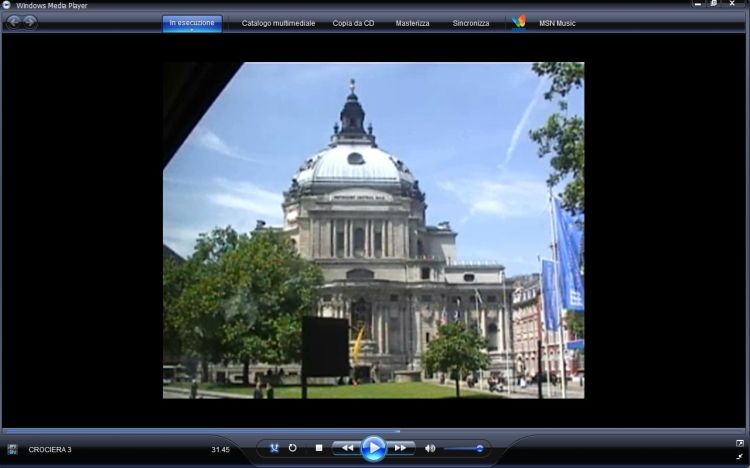The width and height of the screenshot is (750, 468).
Task: Go forward using the forward arrow
Action: [x=30, y=22]
